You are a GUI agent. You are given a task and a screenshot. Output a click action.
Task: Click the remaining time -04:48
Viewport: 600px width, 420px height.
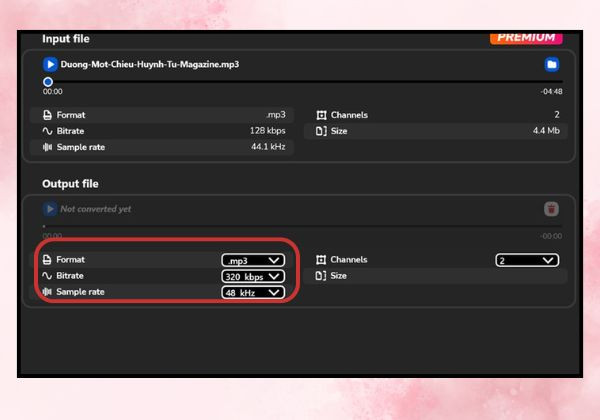click(x=551, y=91)
